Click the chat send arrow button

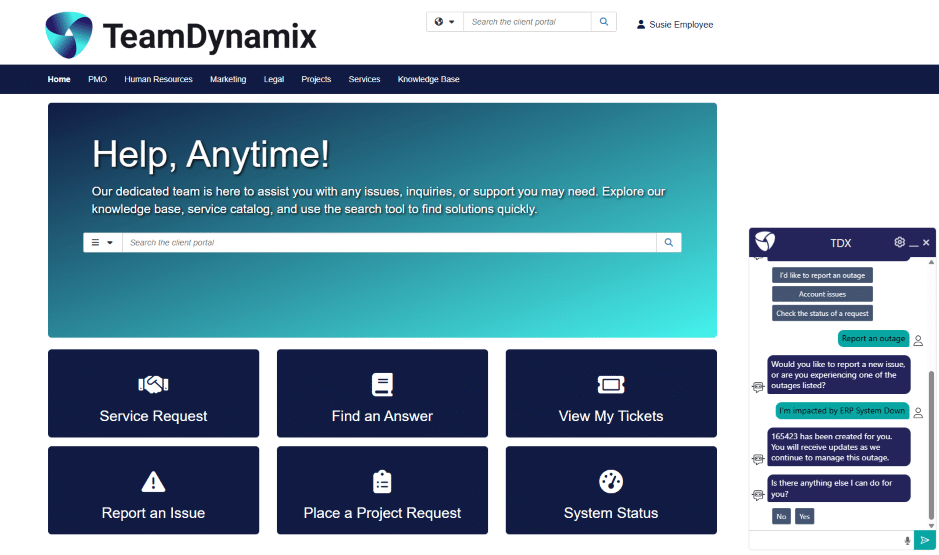925,540
